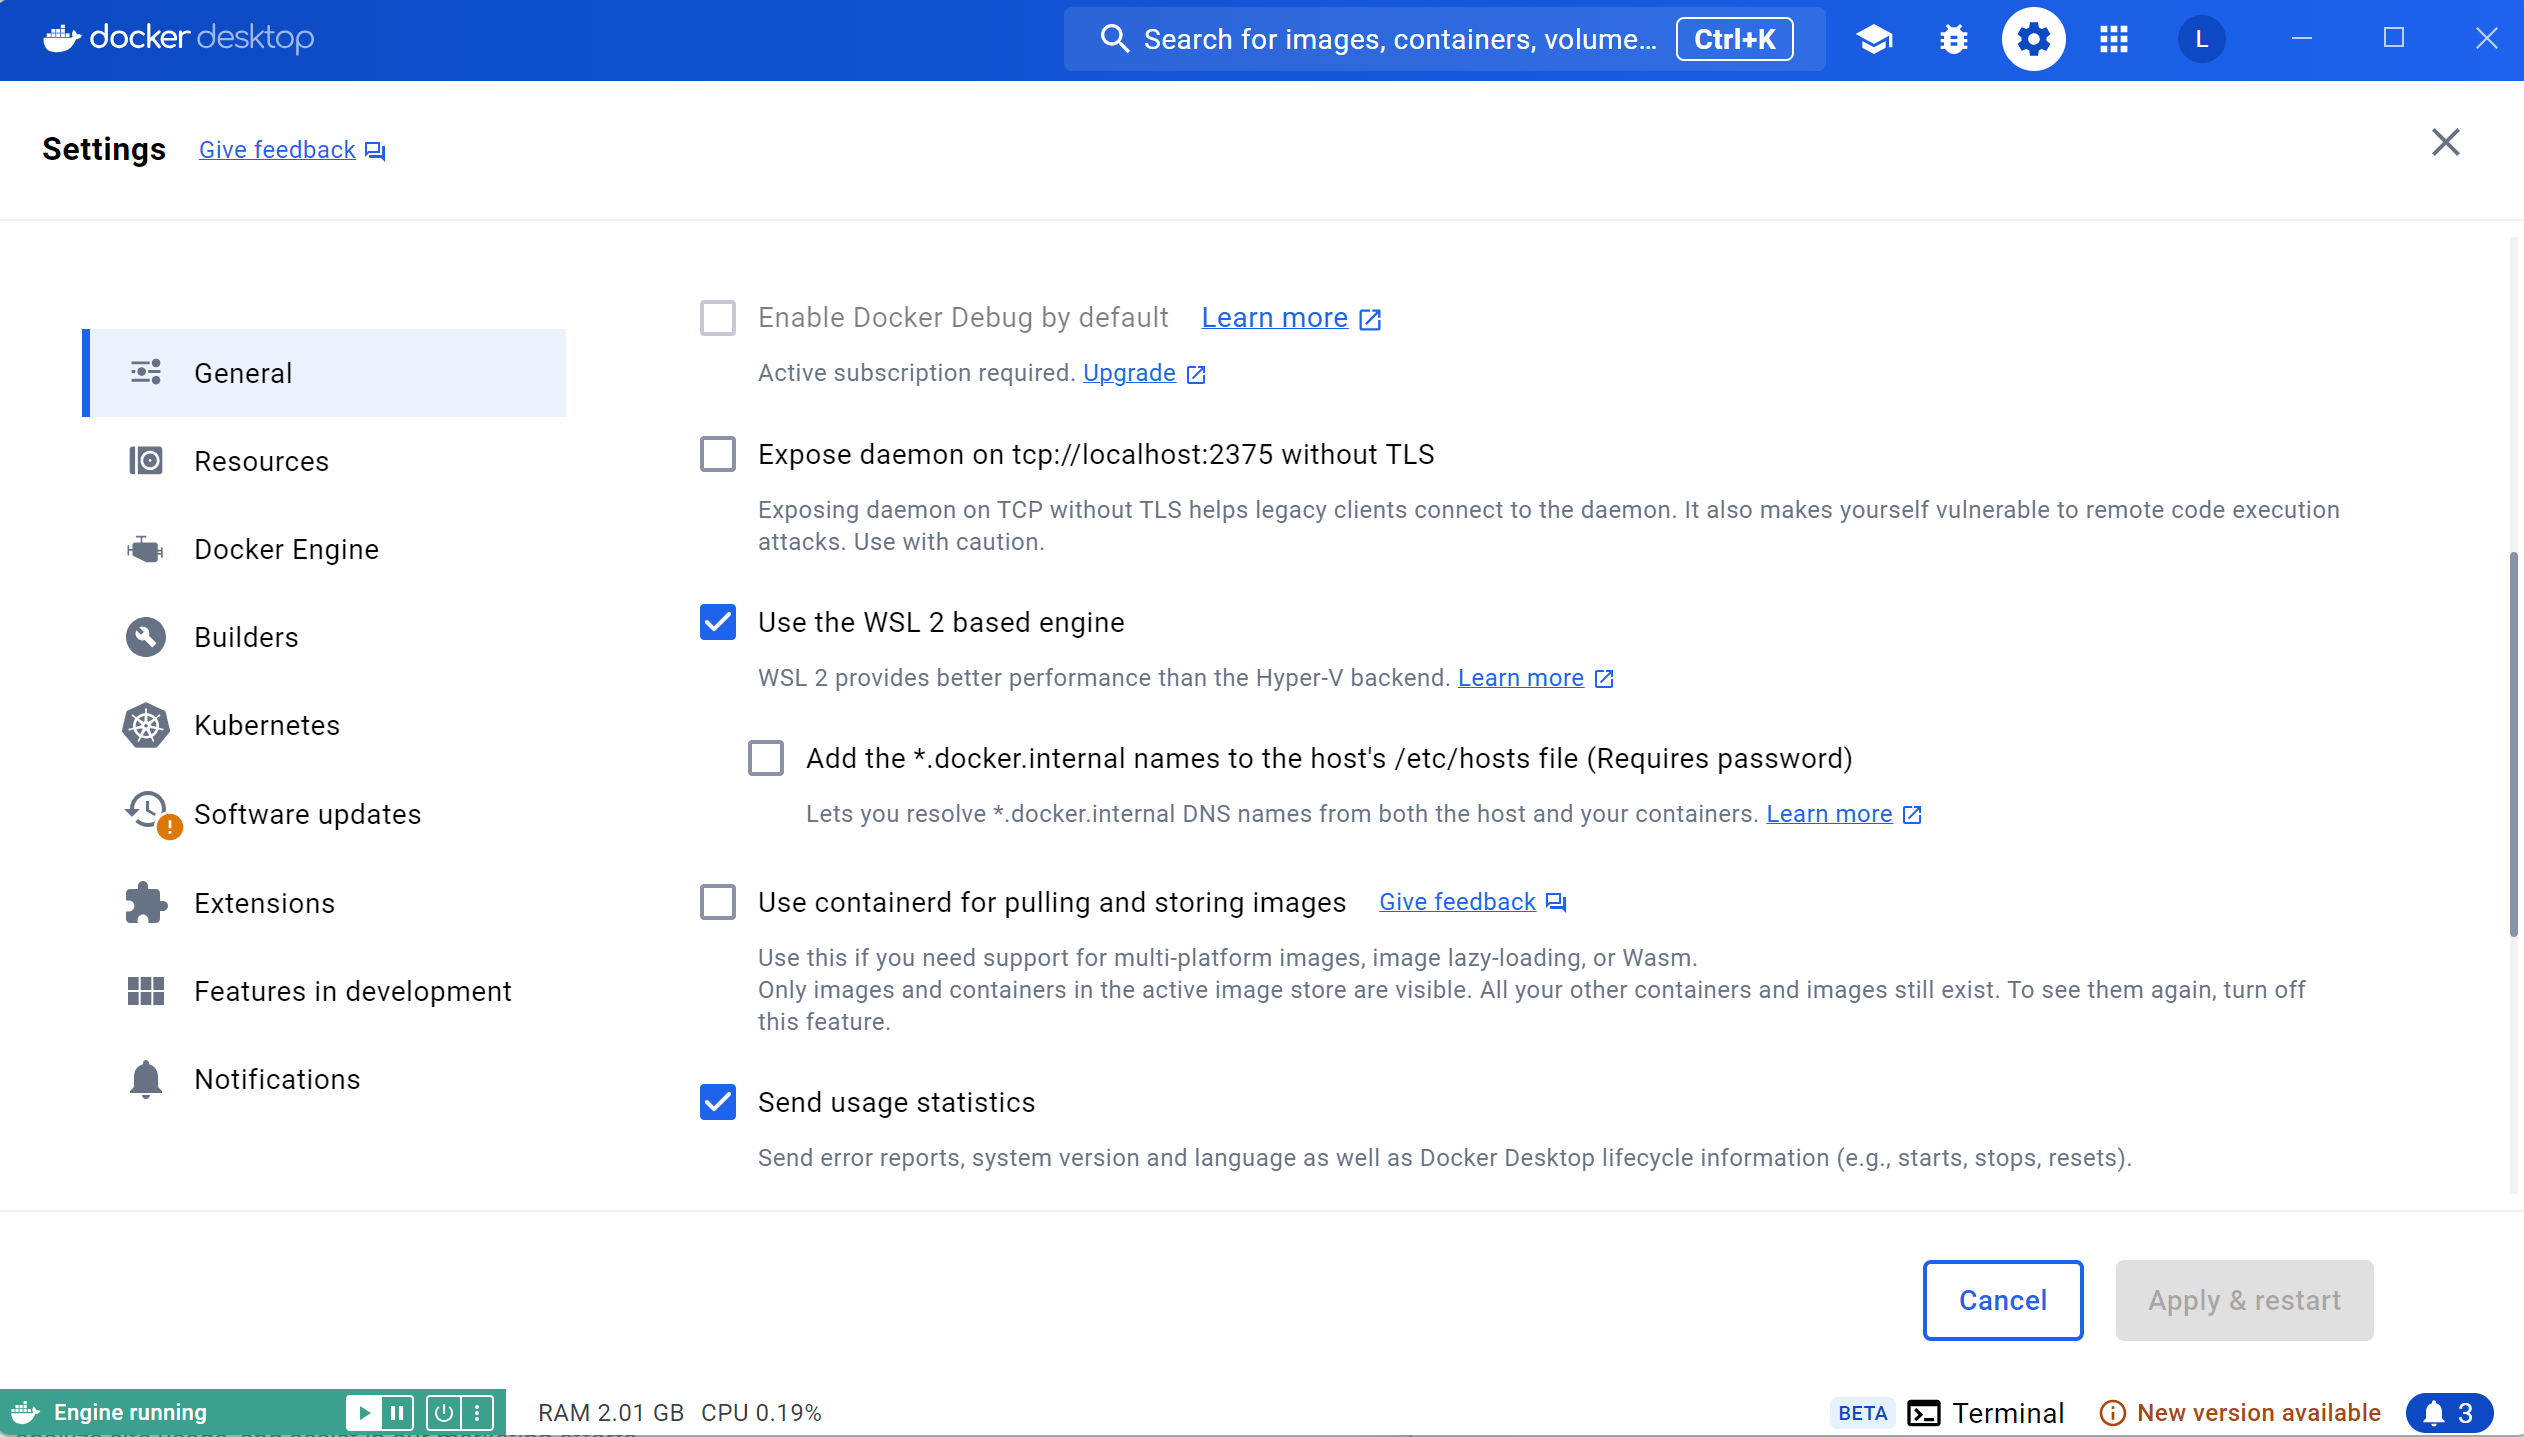This screenshot has height=1437, width=2524.
Task: Uncheck Send usage statistics
Action: click(718, 1102)
